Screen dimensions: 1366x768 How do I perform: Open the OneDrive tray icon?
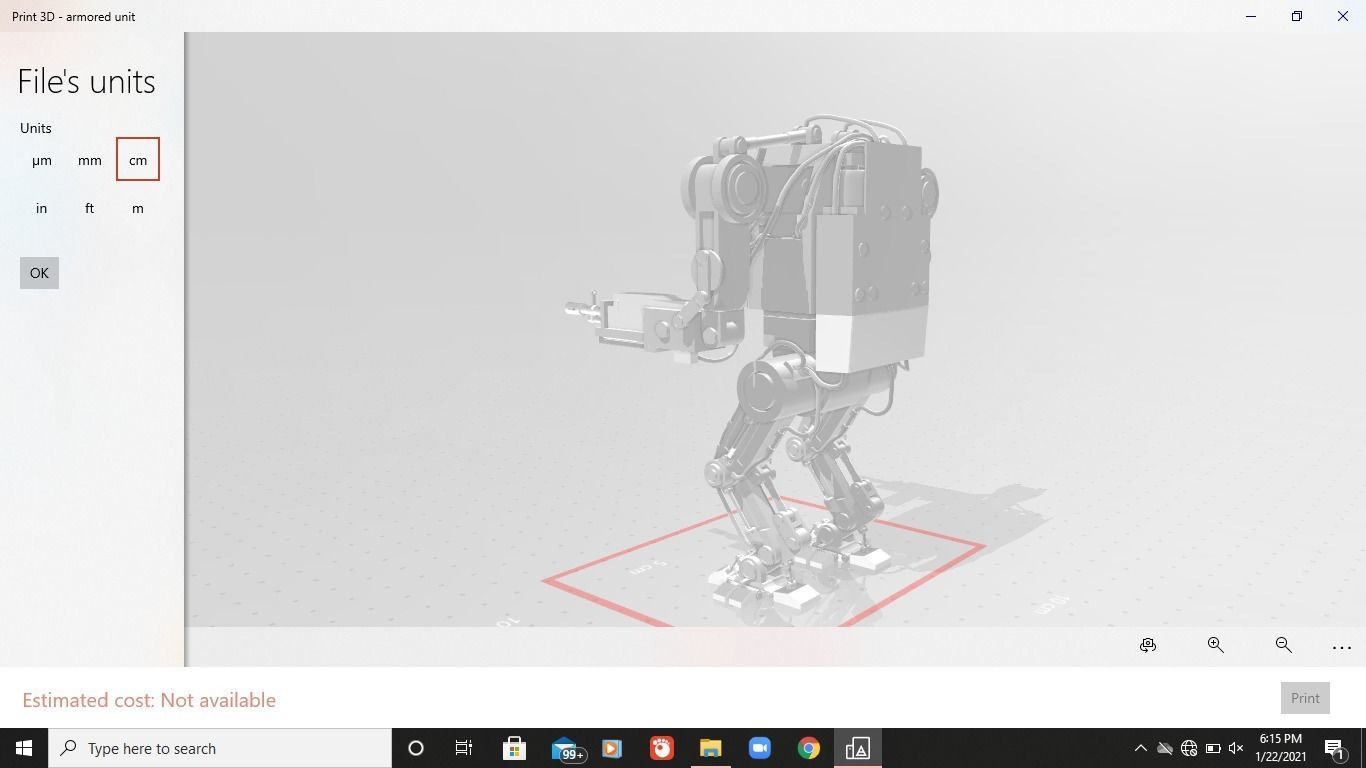pos(1165,748)
